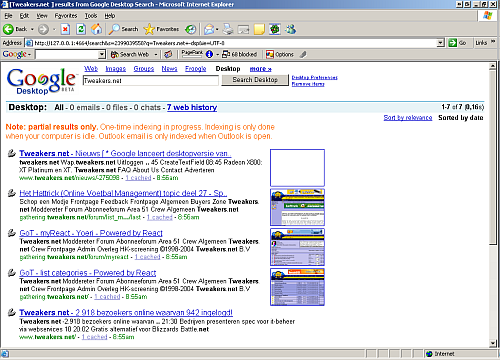This screenshot has width=500, height=360.
Task: Open the Tools menu
Action: (91, 15)
